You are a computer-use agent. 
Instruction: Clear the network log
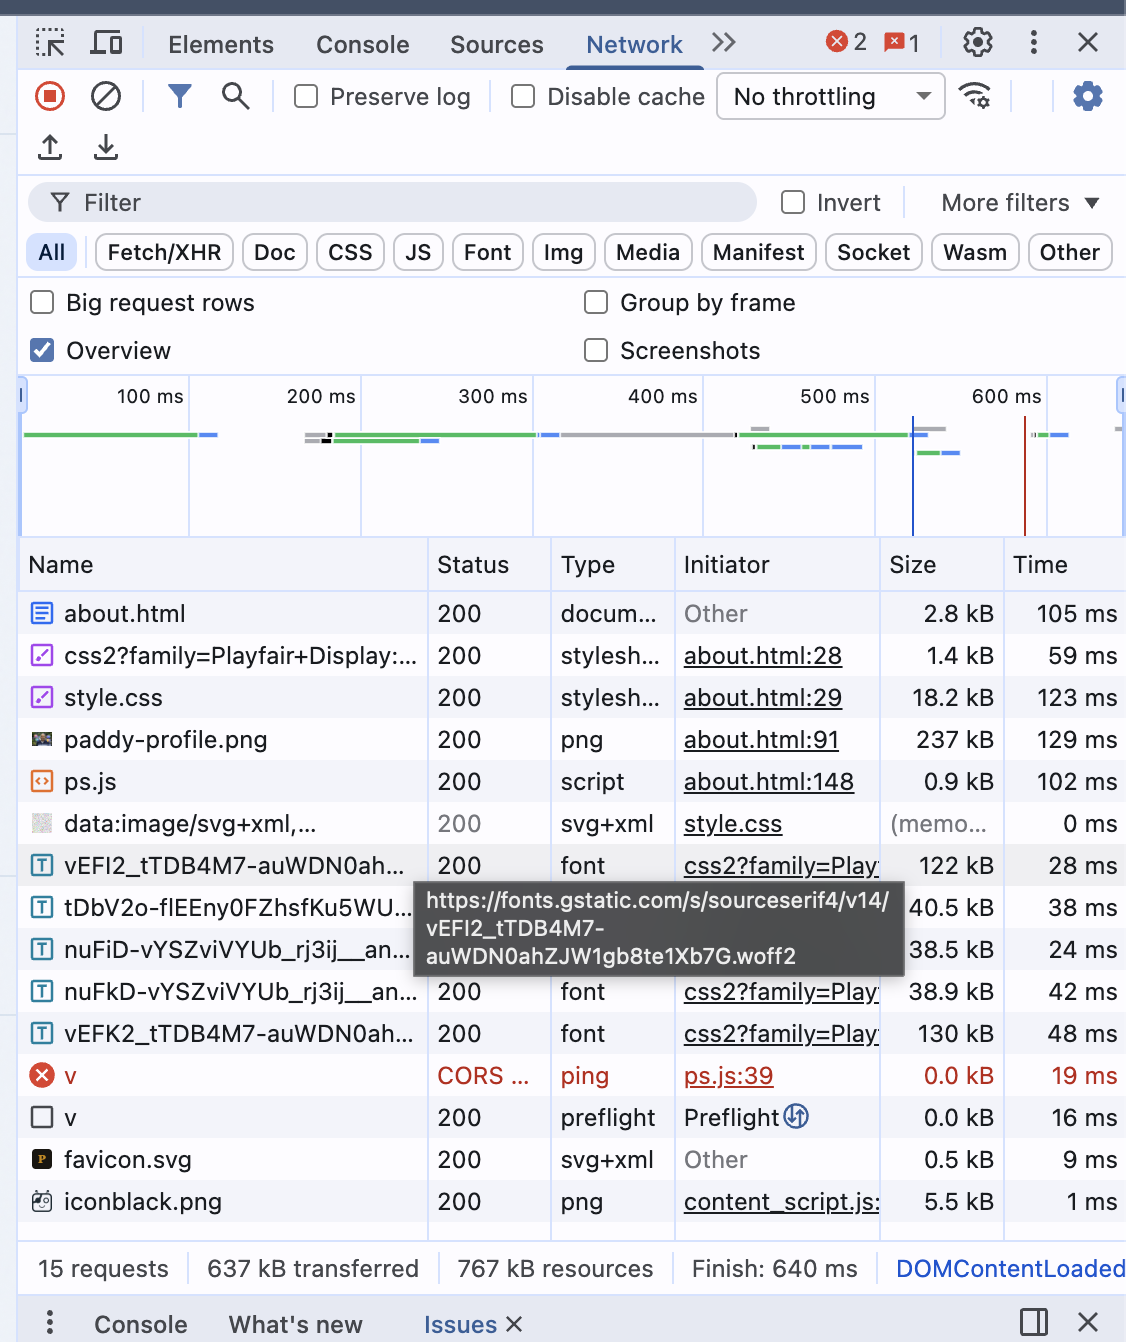106,96
